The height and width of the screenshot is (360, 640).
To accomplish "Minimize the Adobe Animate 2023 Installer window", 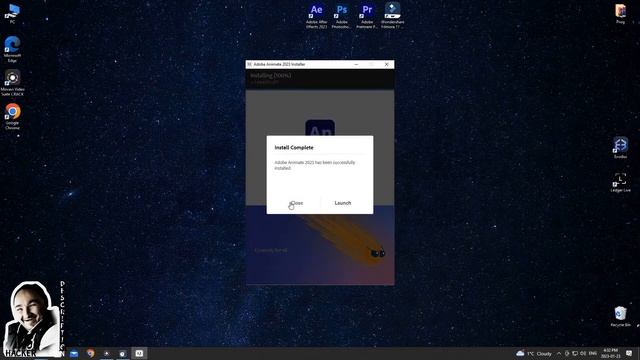I will click(x=356, y=64).
